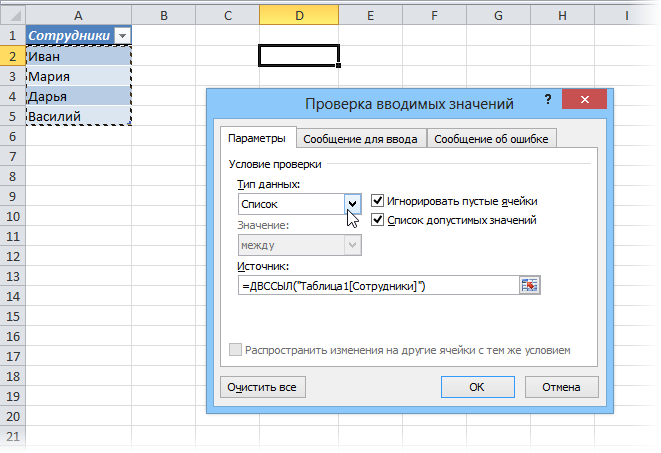The image size is (661, 453).
Task: Select row 2 header
Action: [13, 56]
